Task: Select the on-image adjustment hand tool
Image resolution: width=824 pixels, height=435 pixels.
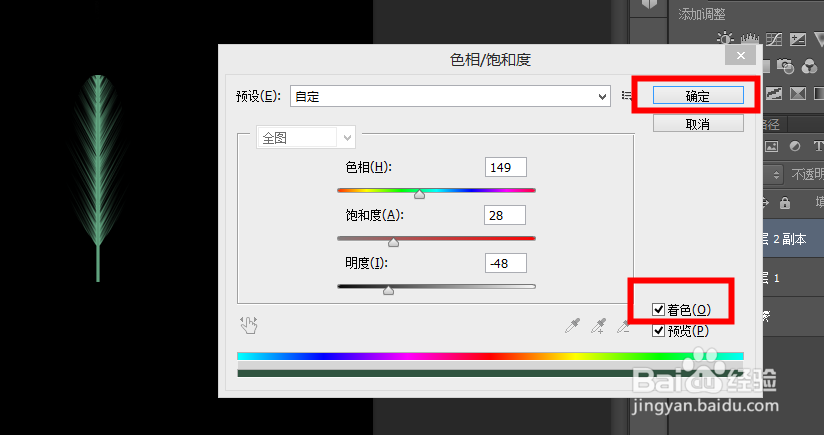Action: (x=249, y=325)
